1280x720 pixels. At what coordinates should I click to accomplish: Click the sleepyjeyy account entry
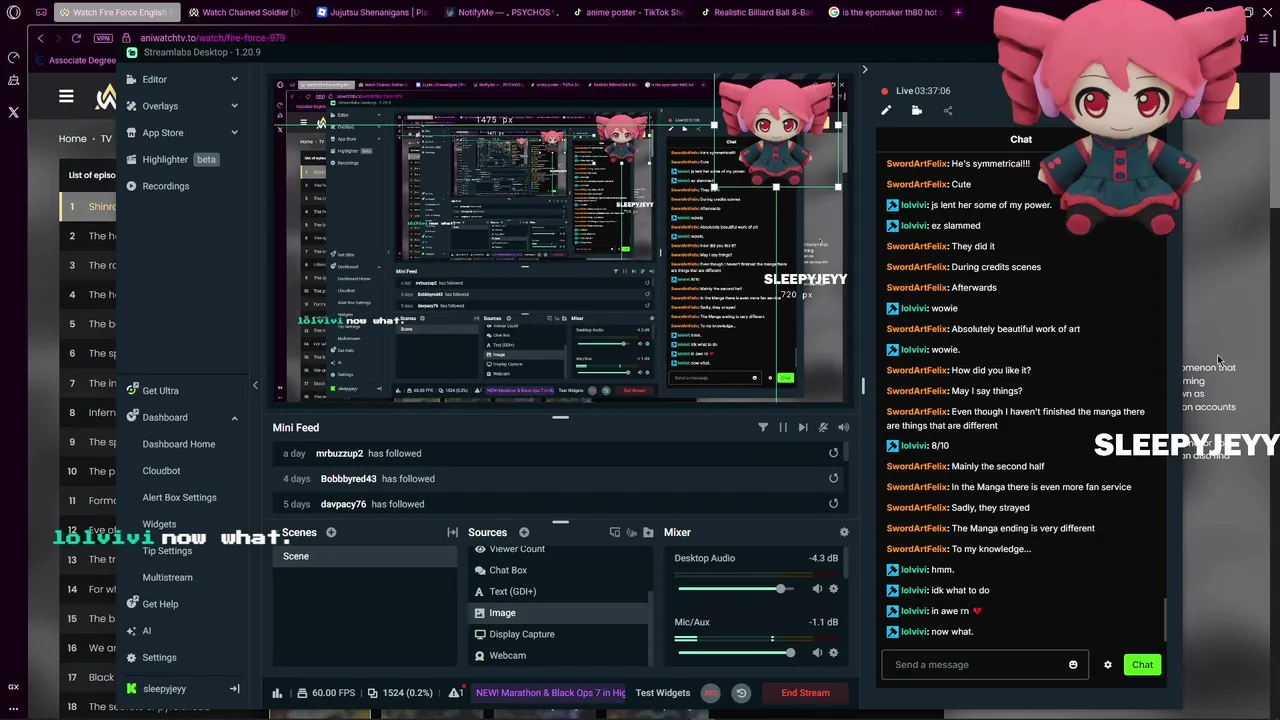coord(164,689)
